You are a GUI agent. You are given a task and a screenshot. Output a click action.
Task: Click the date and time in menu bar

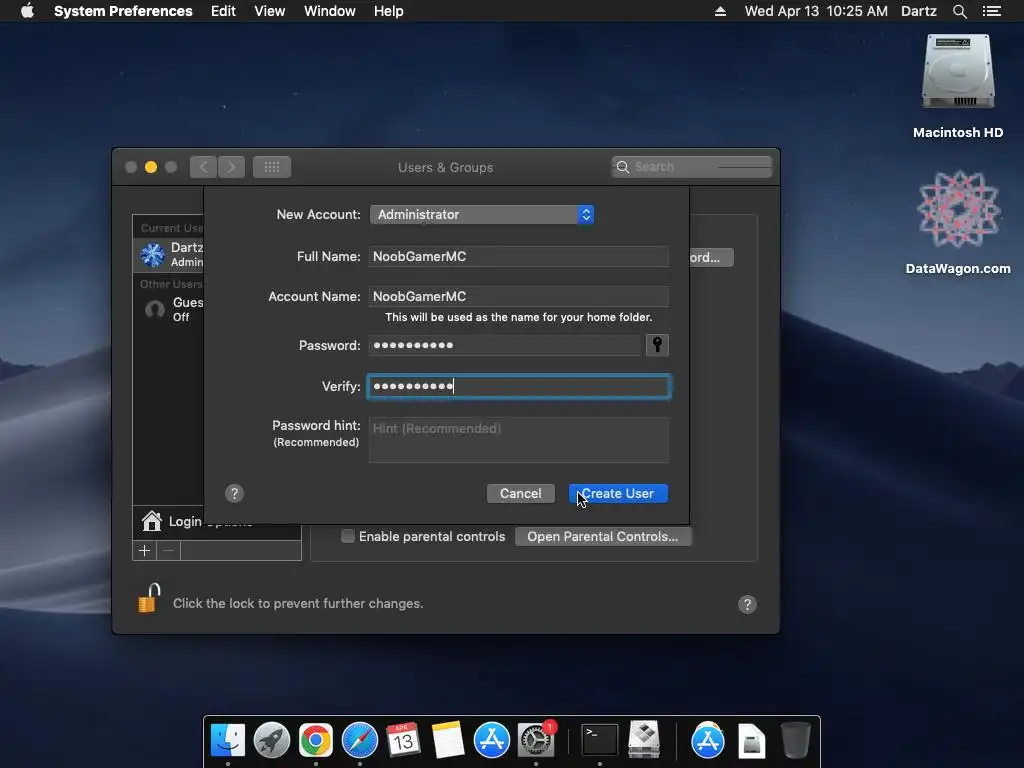click(x=816, y=11)
